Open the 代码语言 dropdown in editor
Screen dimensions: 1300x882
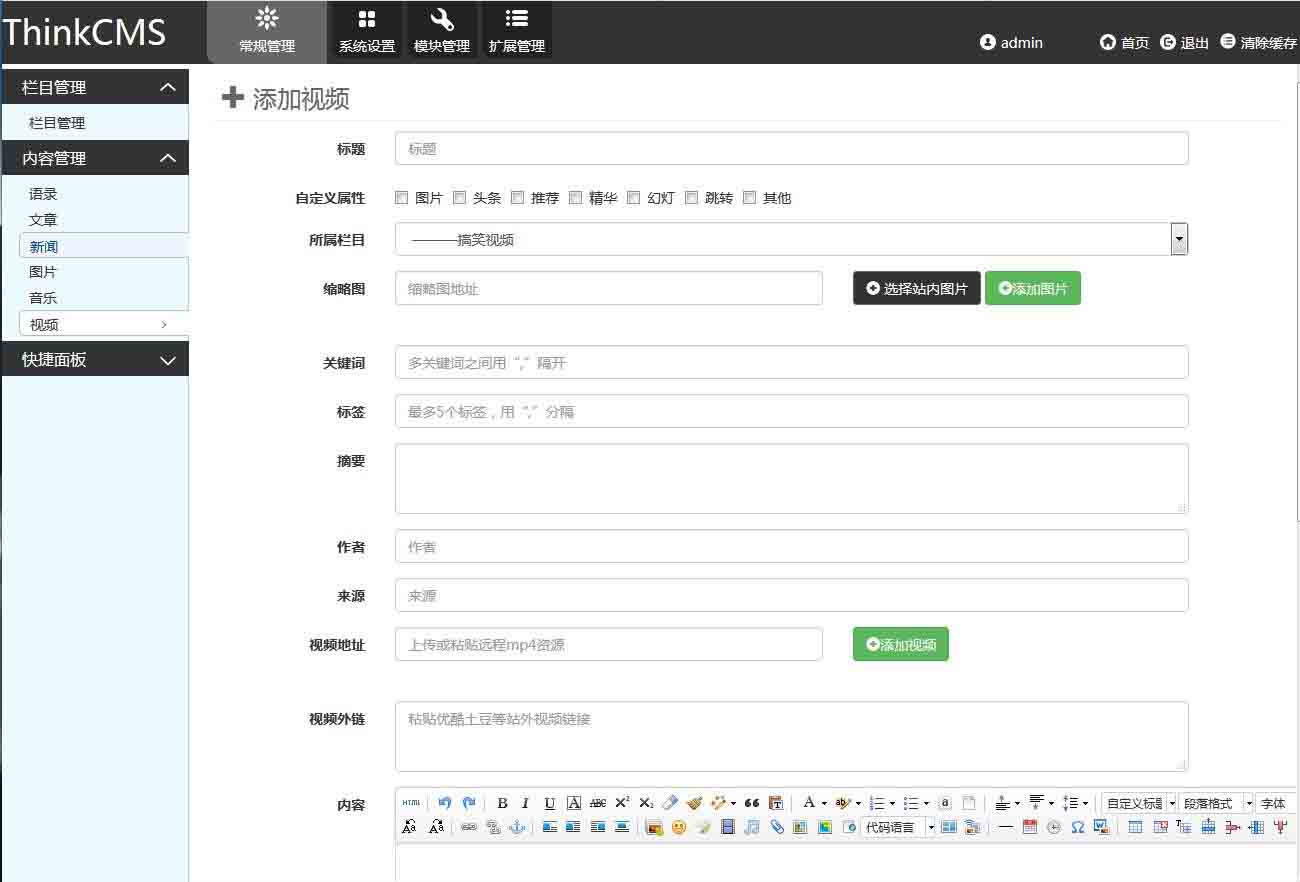[x=930, y=827]
